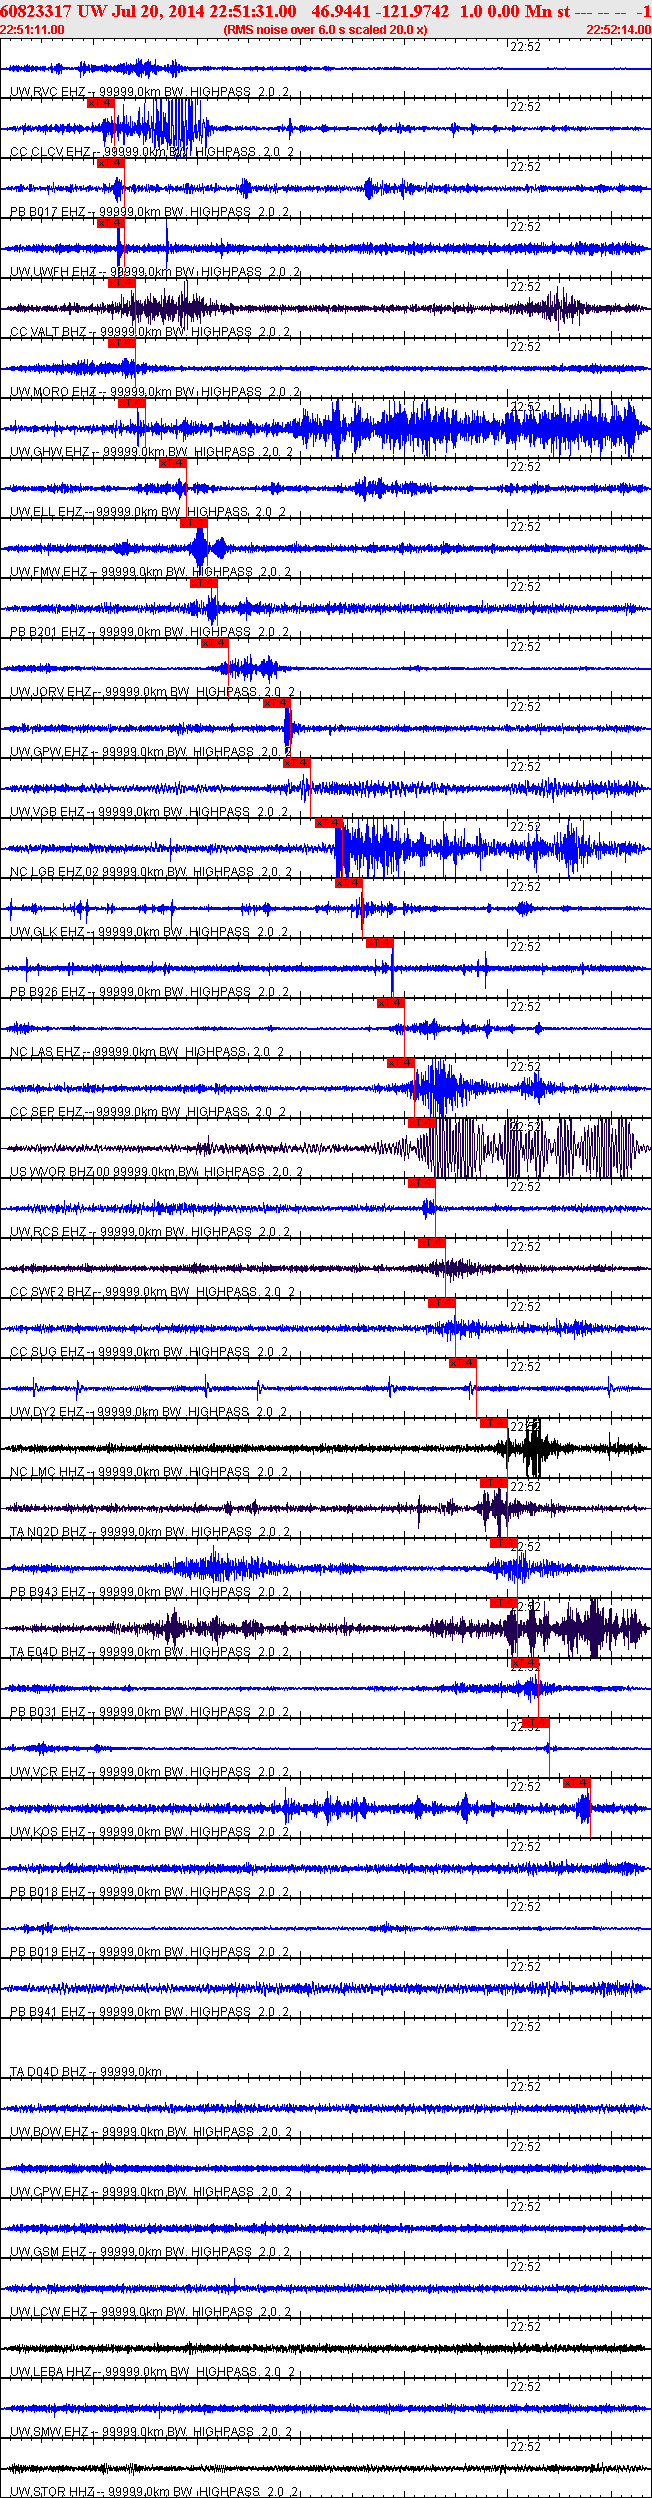Click the UW.RVC EHZ station label
The height and width of the screenshot is (2498, 652).
(x=48, y=92)
